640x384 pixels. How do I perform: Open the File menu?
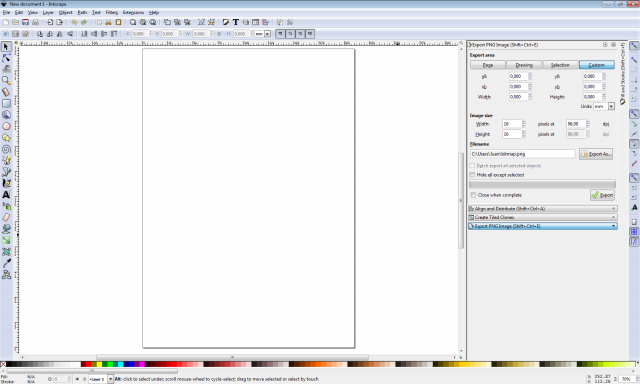[6, 13]
